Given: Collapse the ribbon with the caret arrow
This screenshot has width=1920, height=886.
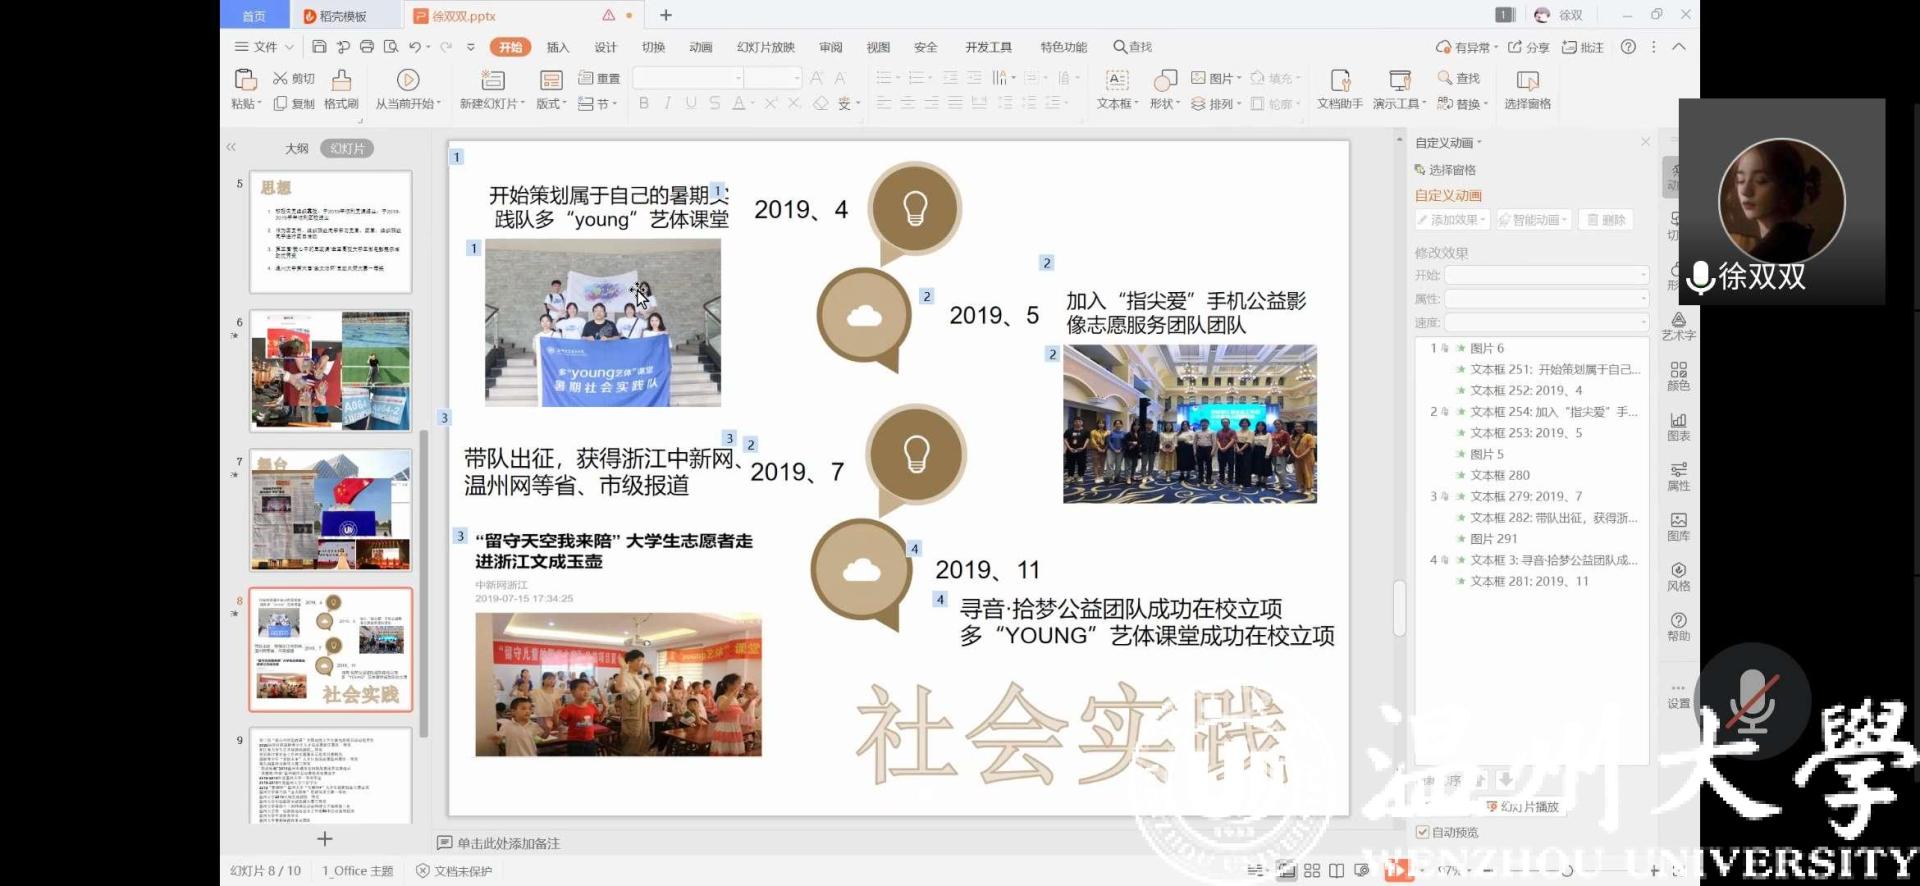Looking at the screenshot, I should 1679,47.
